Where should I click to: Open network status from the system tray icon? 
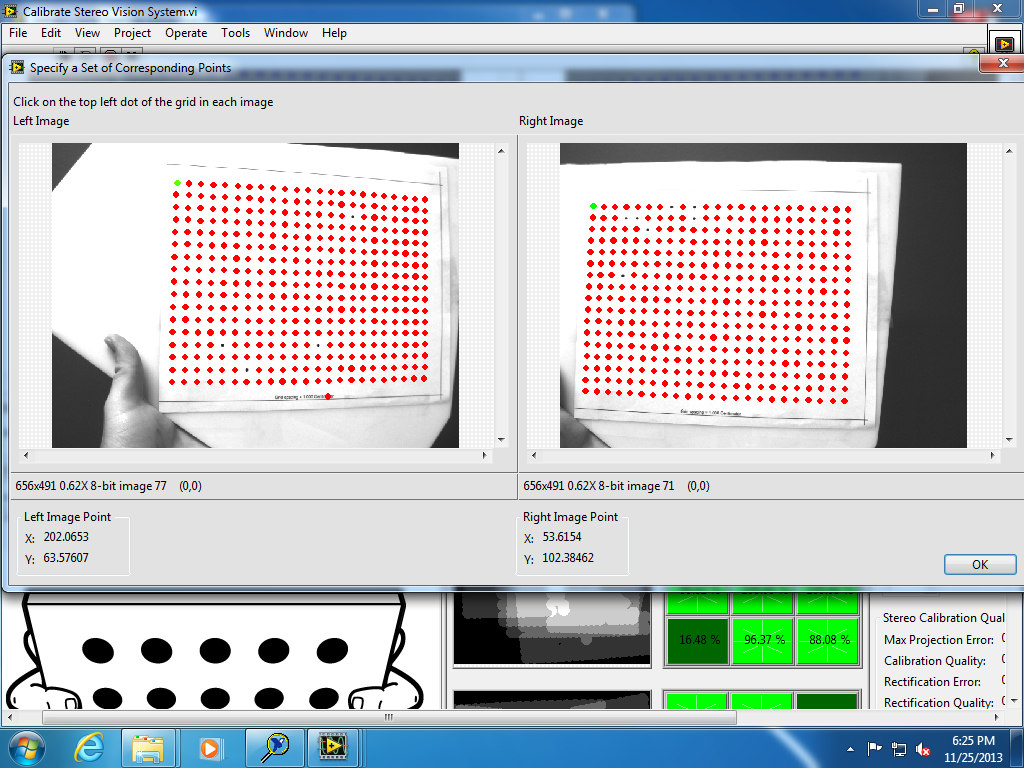[901, 747]
